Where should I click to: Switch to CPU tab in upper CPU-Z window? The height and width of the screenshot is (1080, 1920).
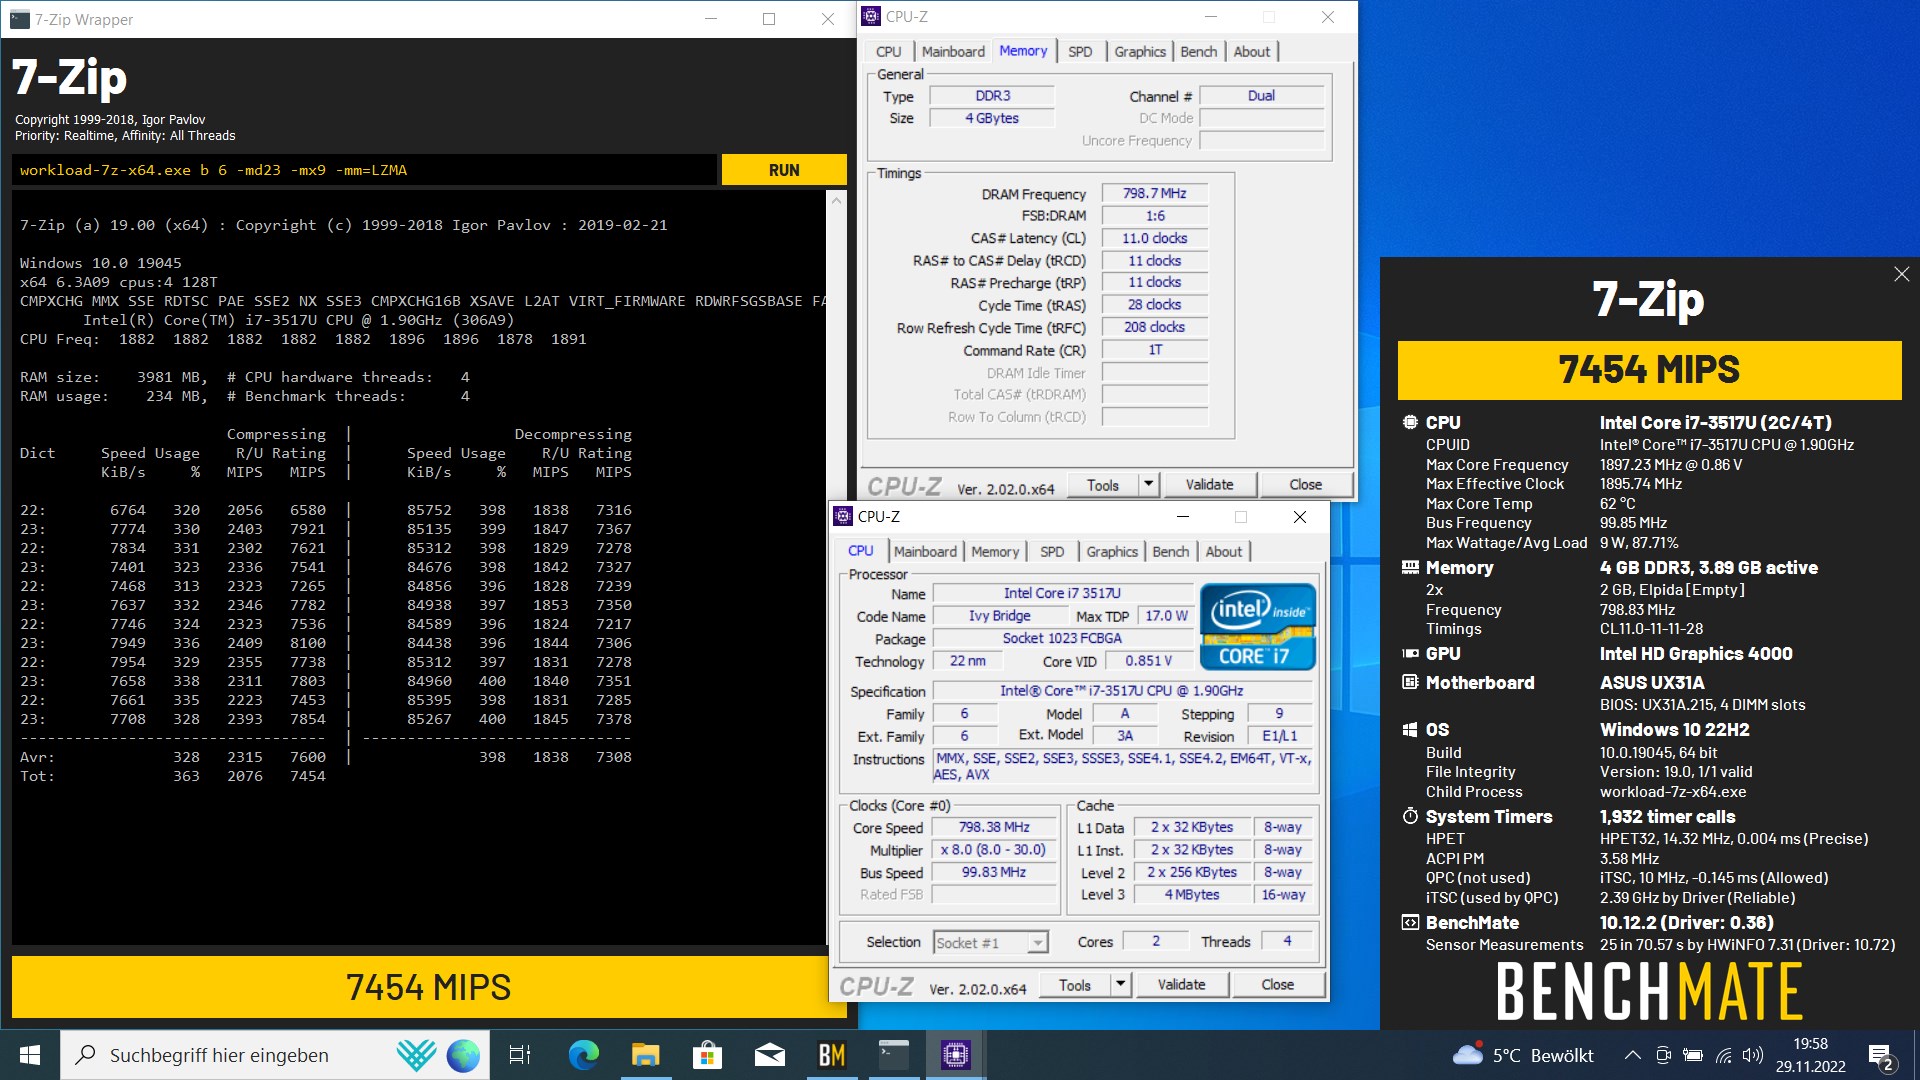coord(888,52)
